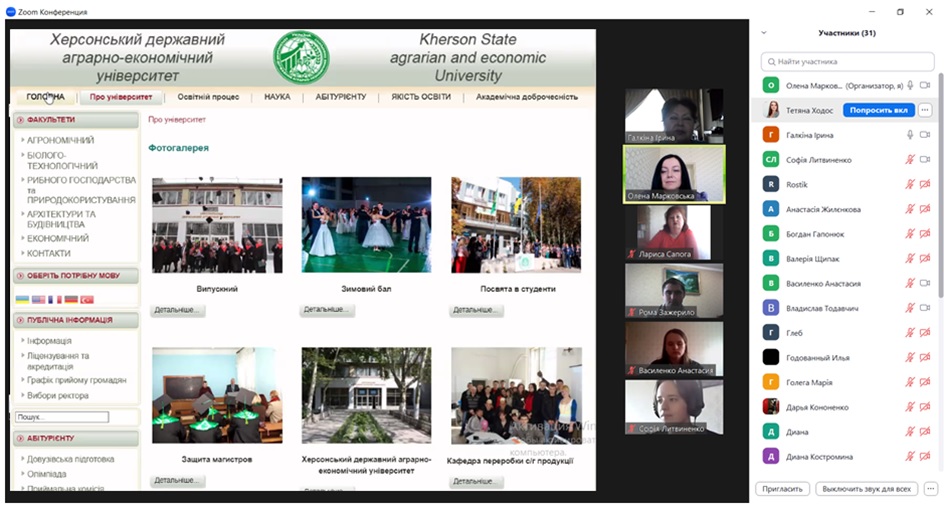Open НАУКА menu tab
Screen dimensions: 944x505
(277, 96)
